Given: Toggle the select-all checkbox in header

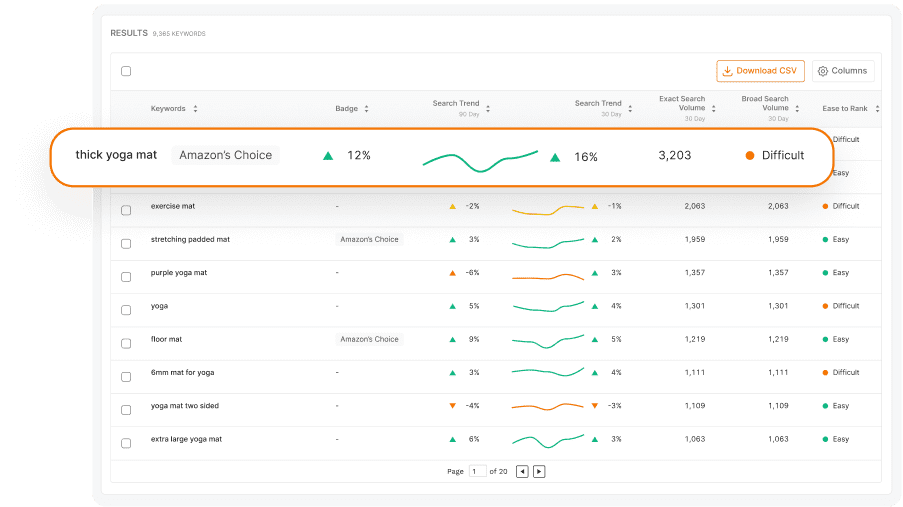Looking at the screenshot, I should pyautogui.click(x=126, y=71).
